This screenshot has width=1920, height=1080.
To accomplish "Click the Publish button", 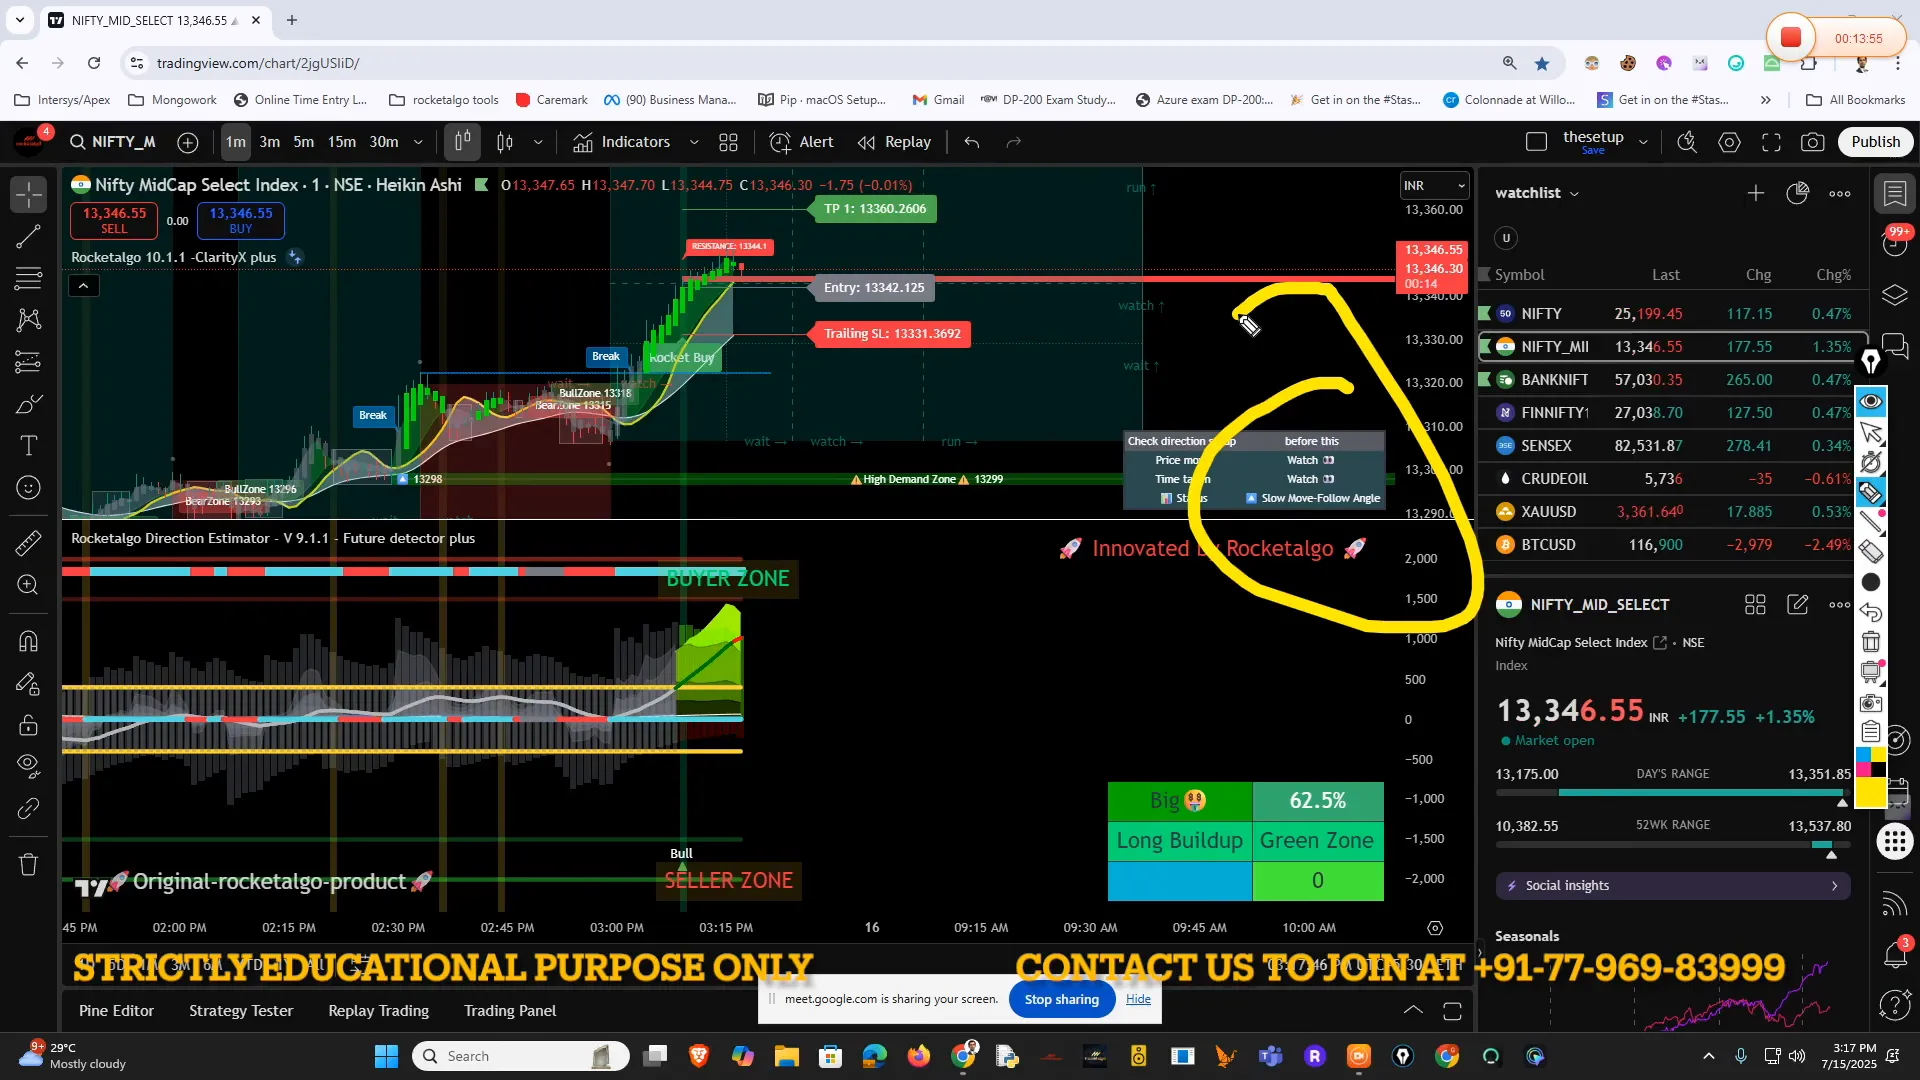I will click(1875, 142).
